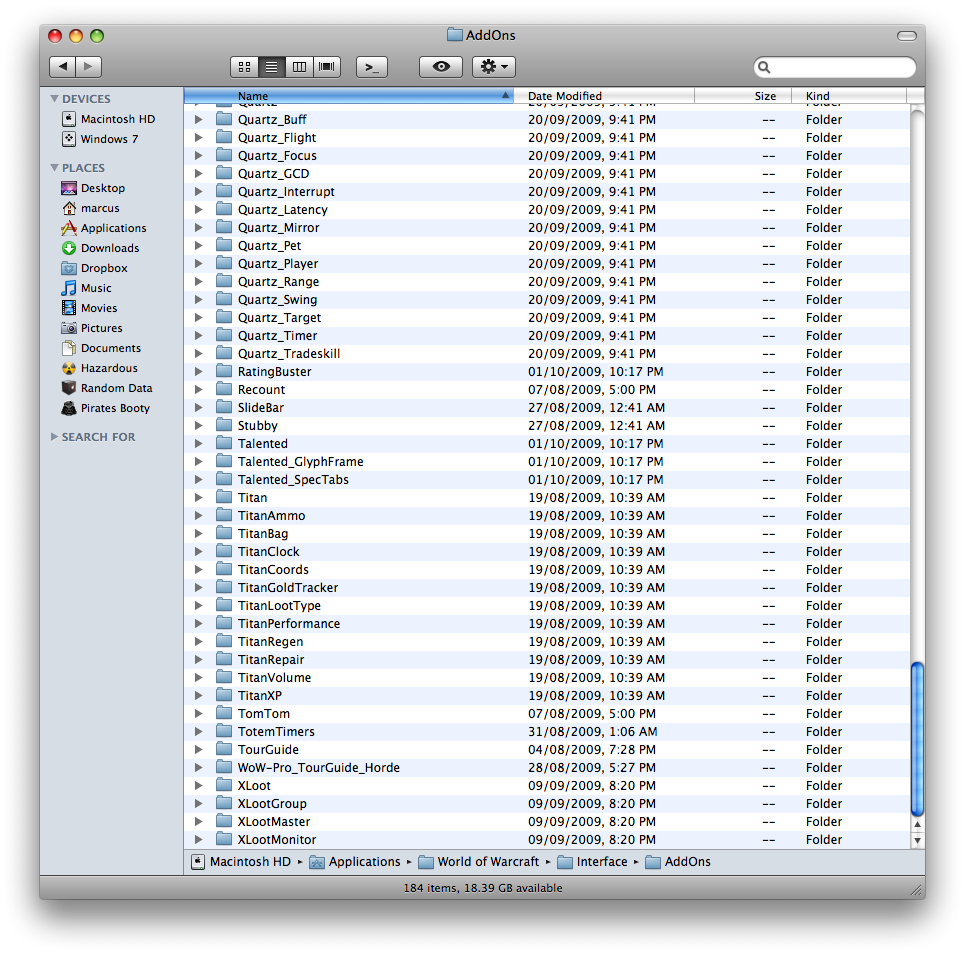Click the scroll down arrow

pos(917,840)
